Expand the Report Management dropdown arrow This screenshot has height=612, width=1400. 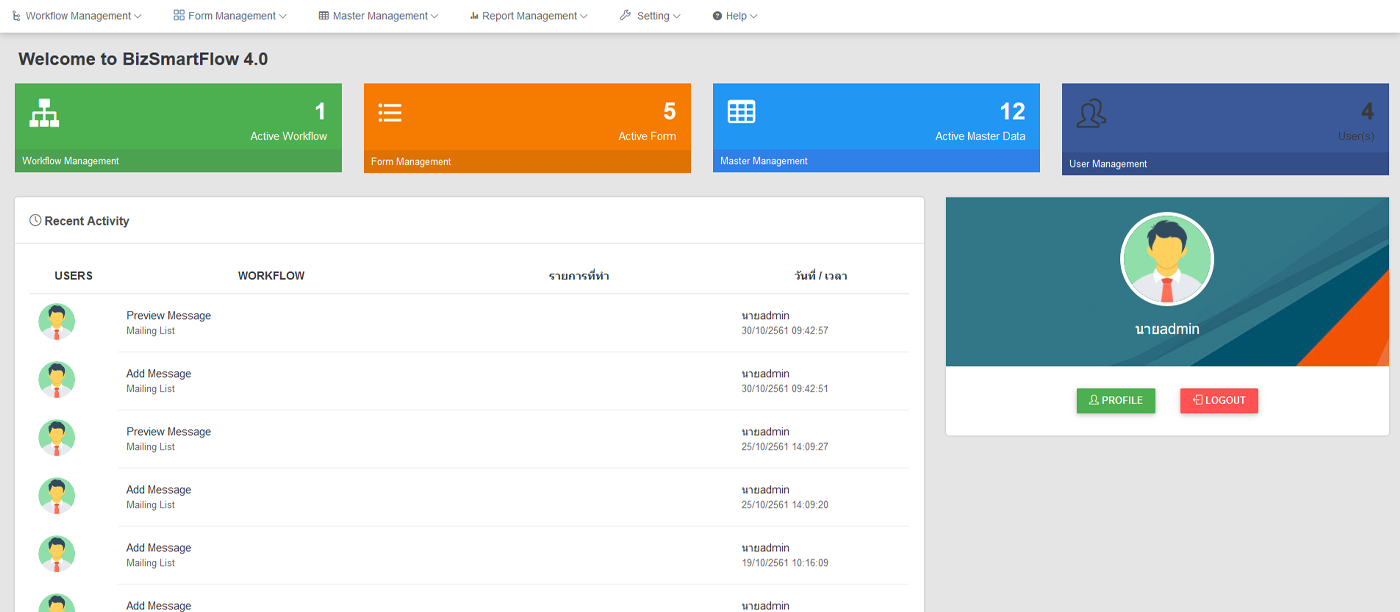point(584,16)
